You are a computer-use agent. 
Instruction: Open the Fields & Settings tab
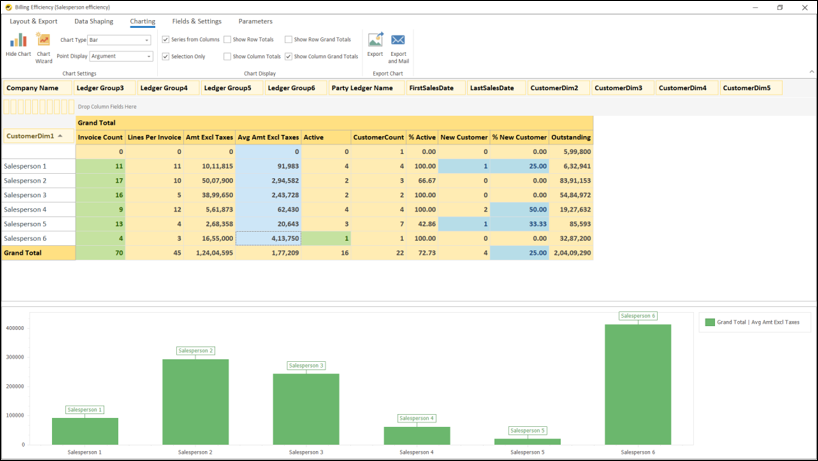pos(196,21)
